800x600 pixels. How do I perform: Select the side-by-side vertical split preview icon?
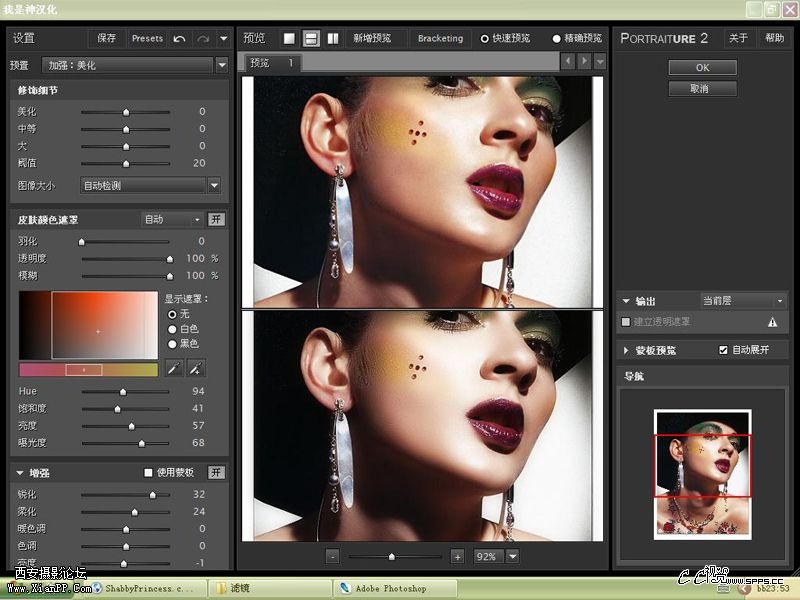point(333,39)
